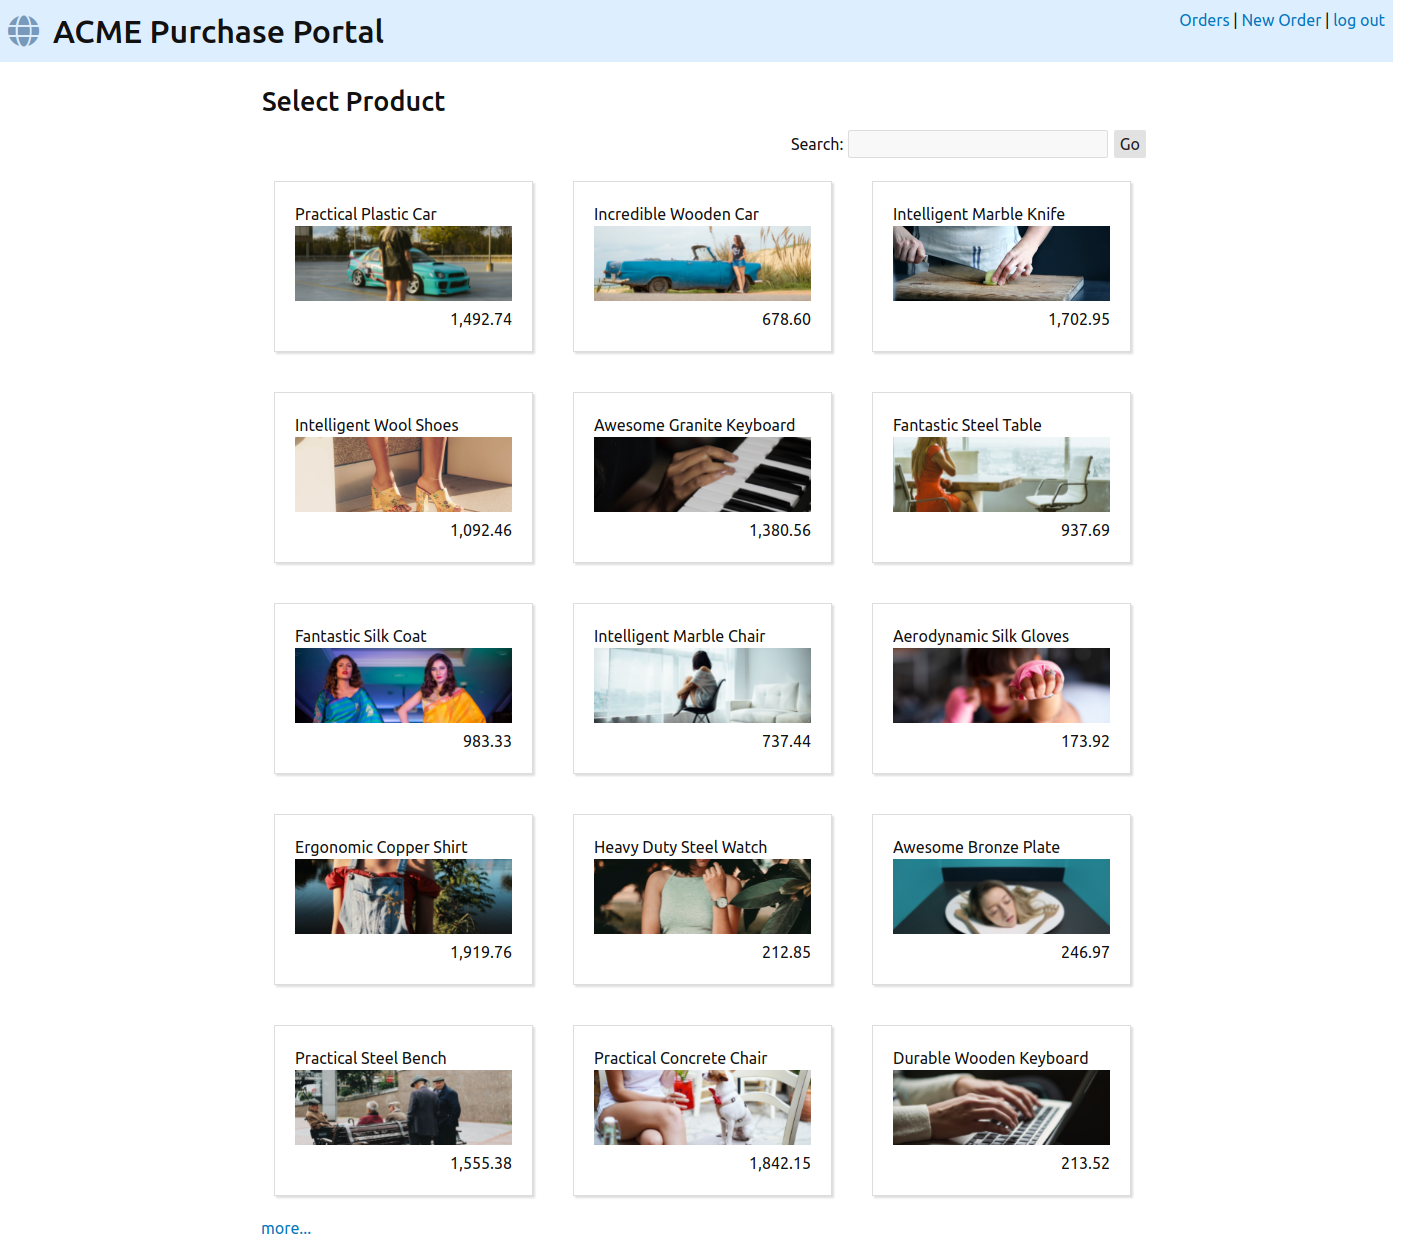
Task: Click the 'Heavy Duty Steel Watch' title
Action: 680,847
